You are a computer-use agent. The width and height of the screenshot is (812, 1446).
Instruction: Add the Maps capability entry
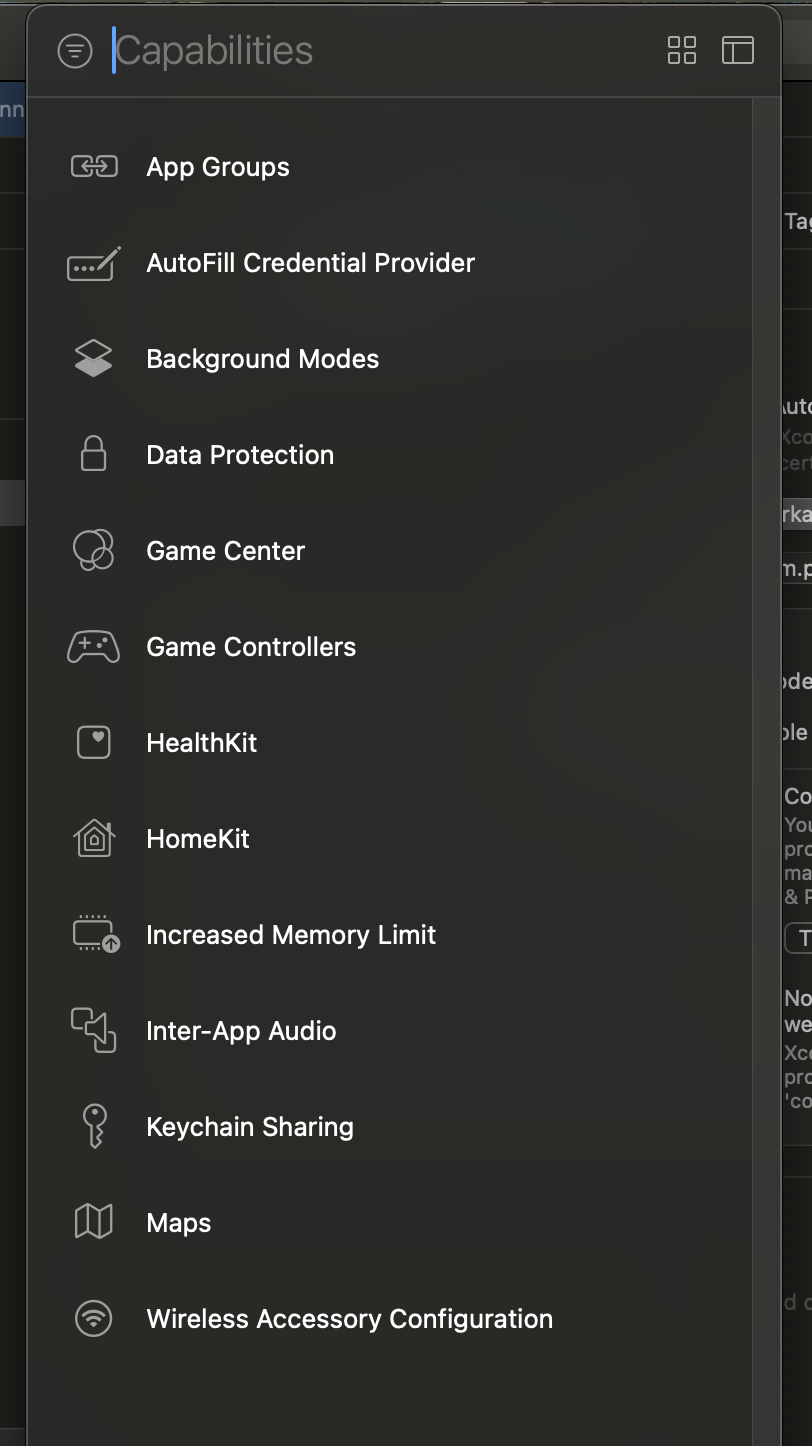[177, 1222]
